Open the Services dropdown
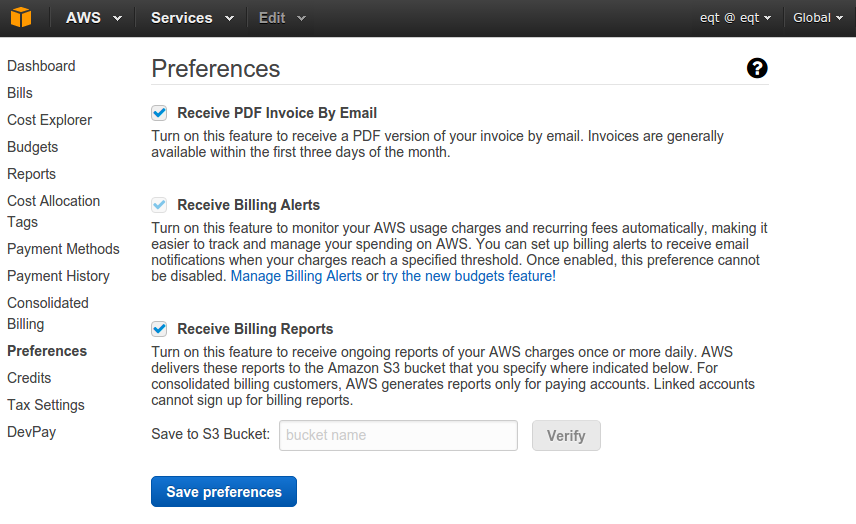The height and width of the screenshot is (524, 856). [193, 18]
